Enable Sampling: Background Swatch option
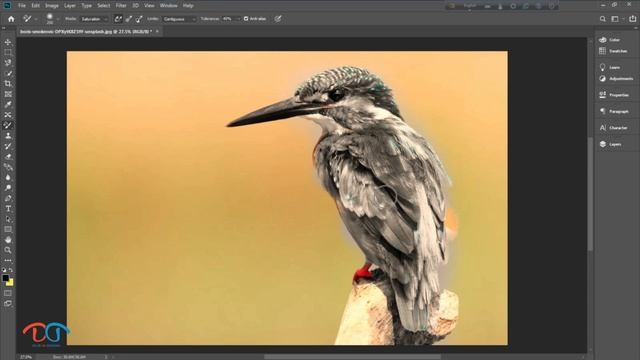The width and height of the screenshot is (640, 360). (x=139, y=19)
